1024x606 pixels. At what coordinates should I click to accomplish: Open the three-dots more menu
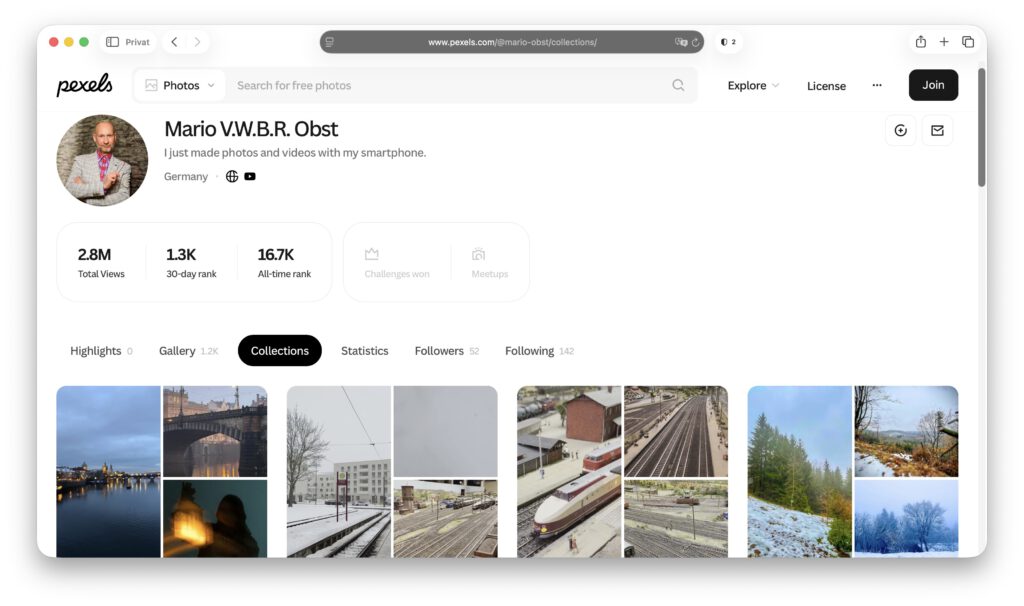(x=877, y=86)
